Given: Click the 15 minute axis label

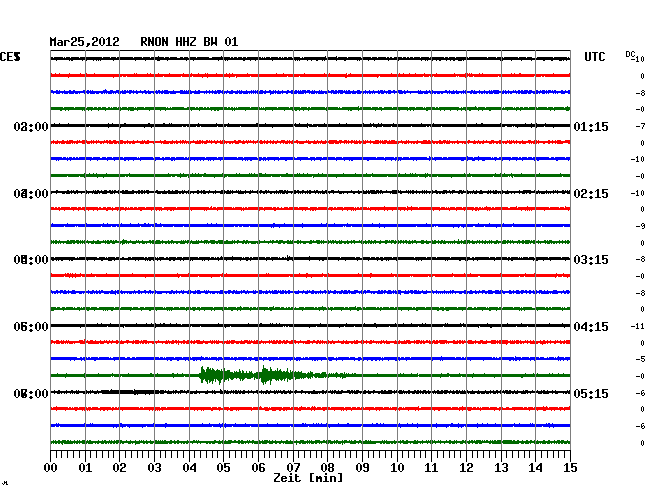Looking at the screenshot, I should click(x=570, y=468).
